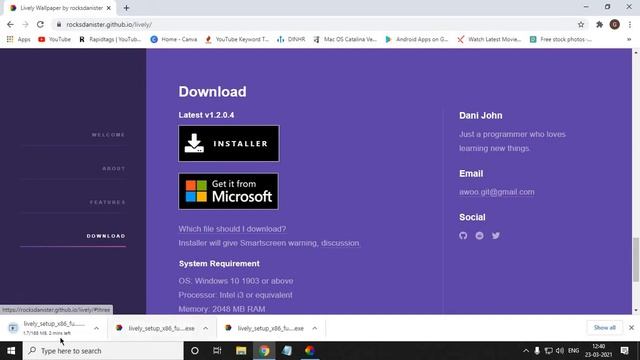Expand options for third lively_setup download
Screen dimensions: 640x360
click(x=315, y=328)
